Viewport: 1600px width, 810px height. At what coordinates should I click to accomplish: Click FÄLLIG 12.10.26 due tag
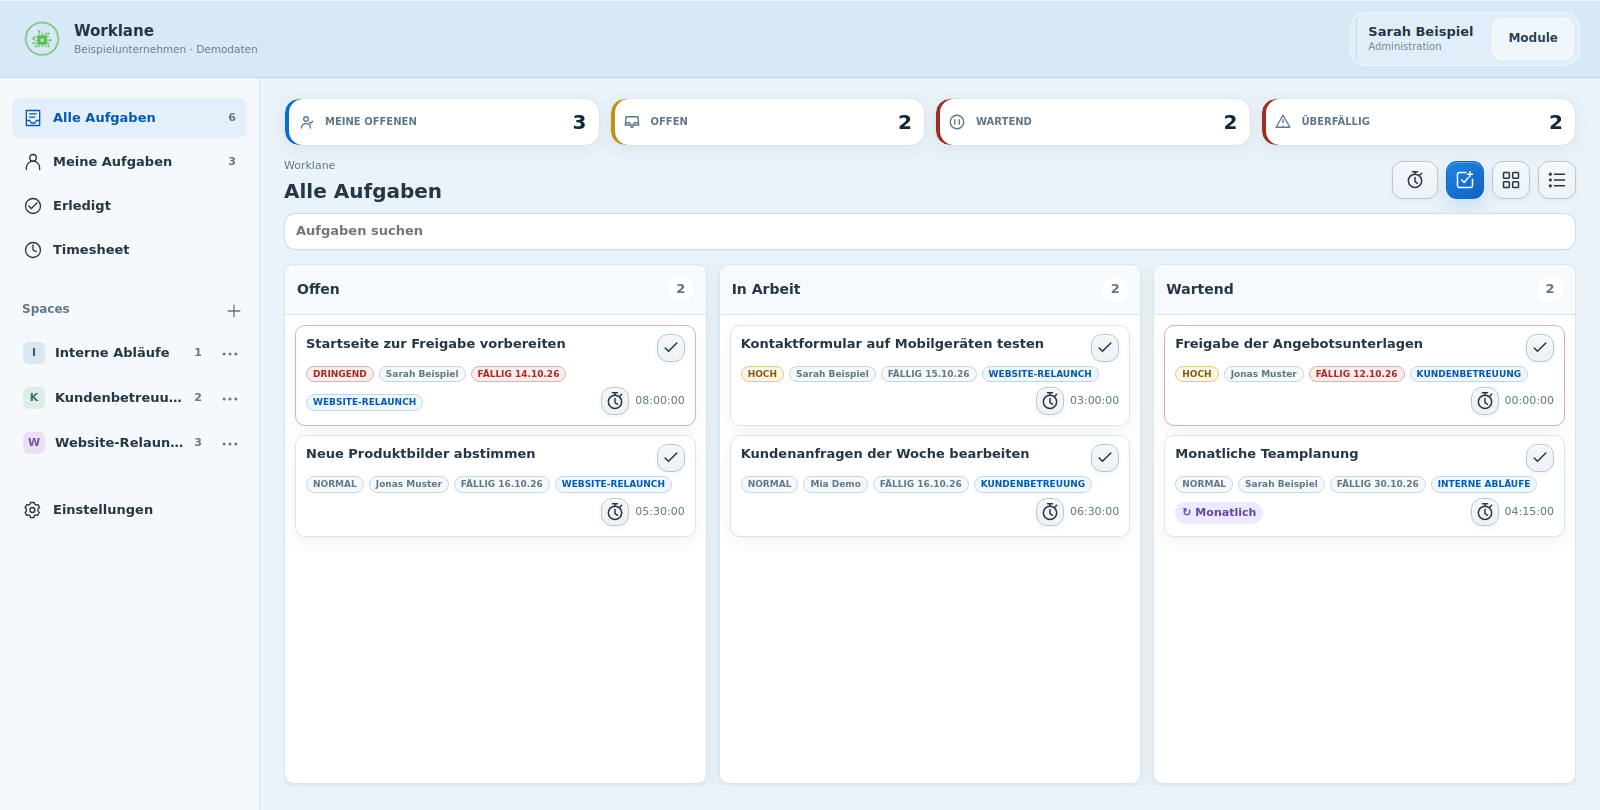pos(1357,374)
